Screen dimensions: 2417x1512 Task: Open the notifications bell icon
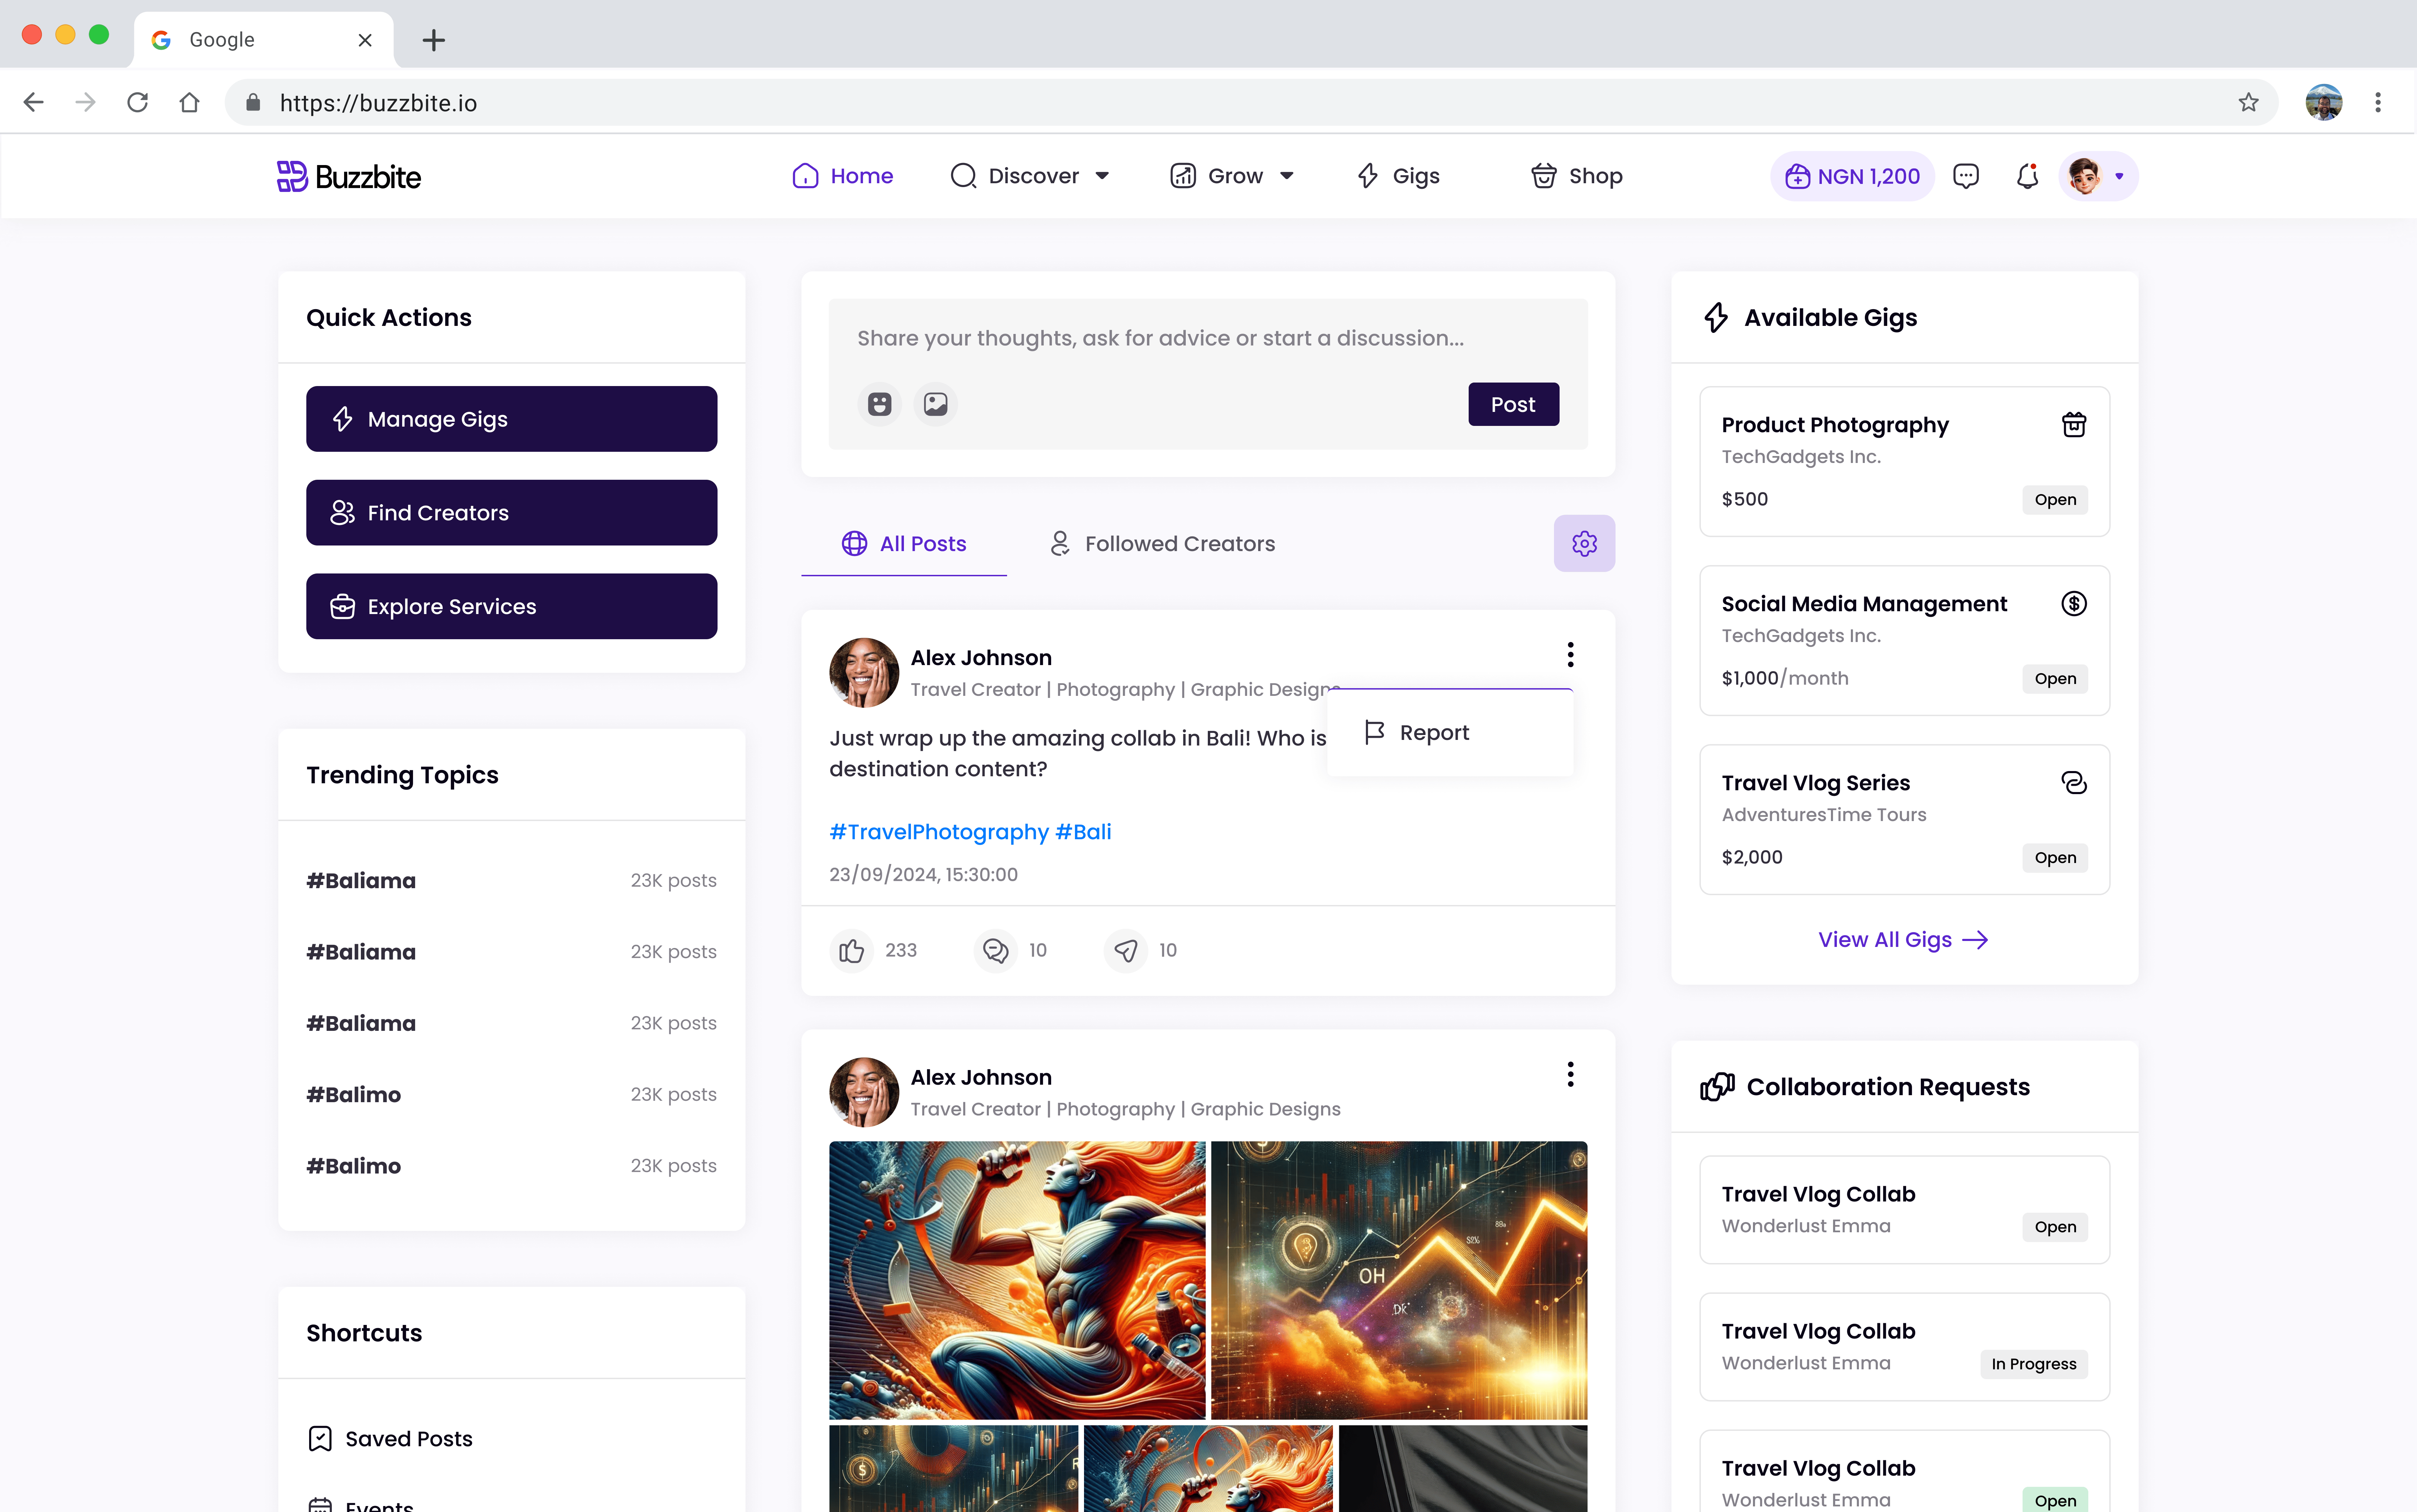click(x=2026, y=176)
